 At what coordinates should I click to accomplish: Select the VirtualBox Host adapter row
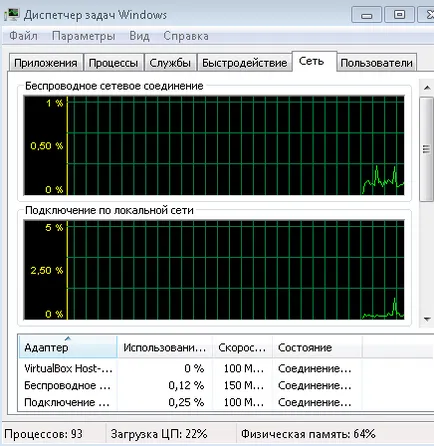coord(190,368)
